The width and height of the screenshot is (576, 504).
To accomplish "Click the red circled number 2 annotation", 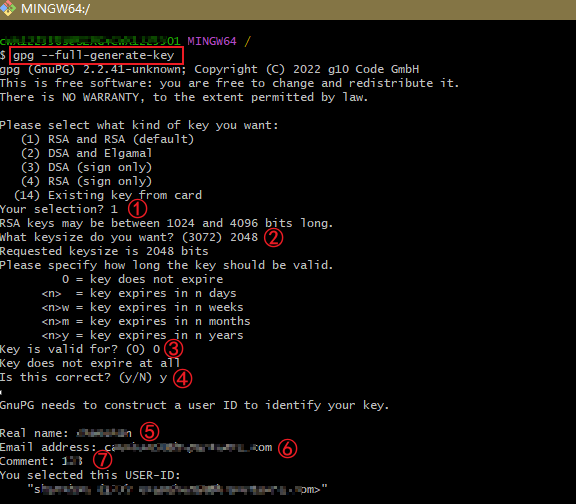I will [x=274, y=238].
